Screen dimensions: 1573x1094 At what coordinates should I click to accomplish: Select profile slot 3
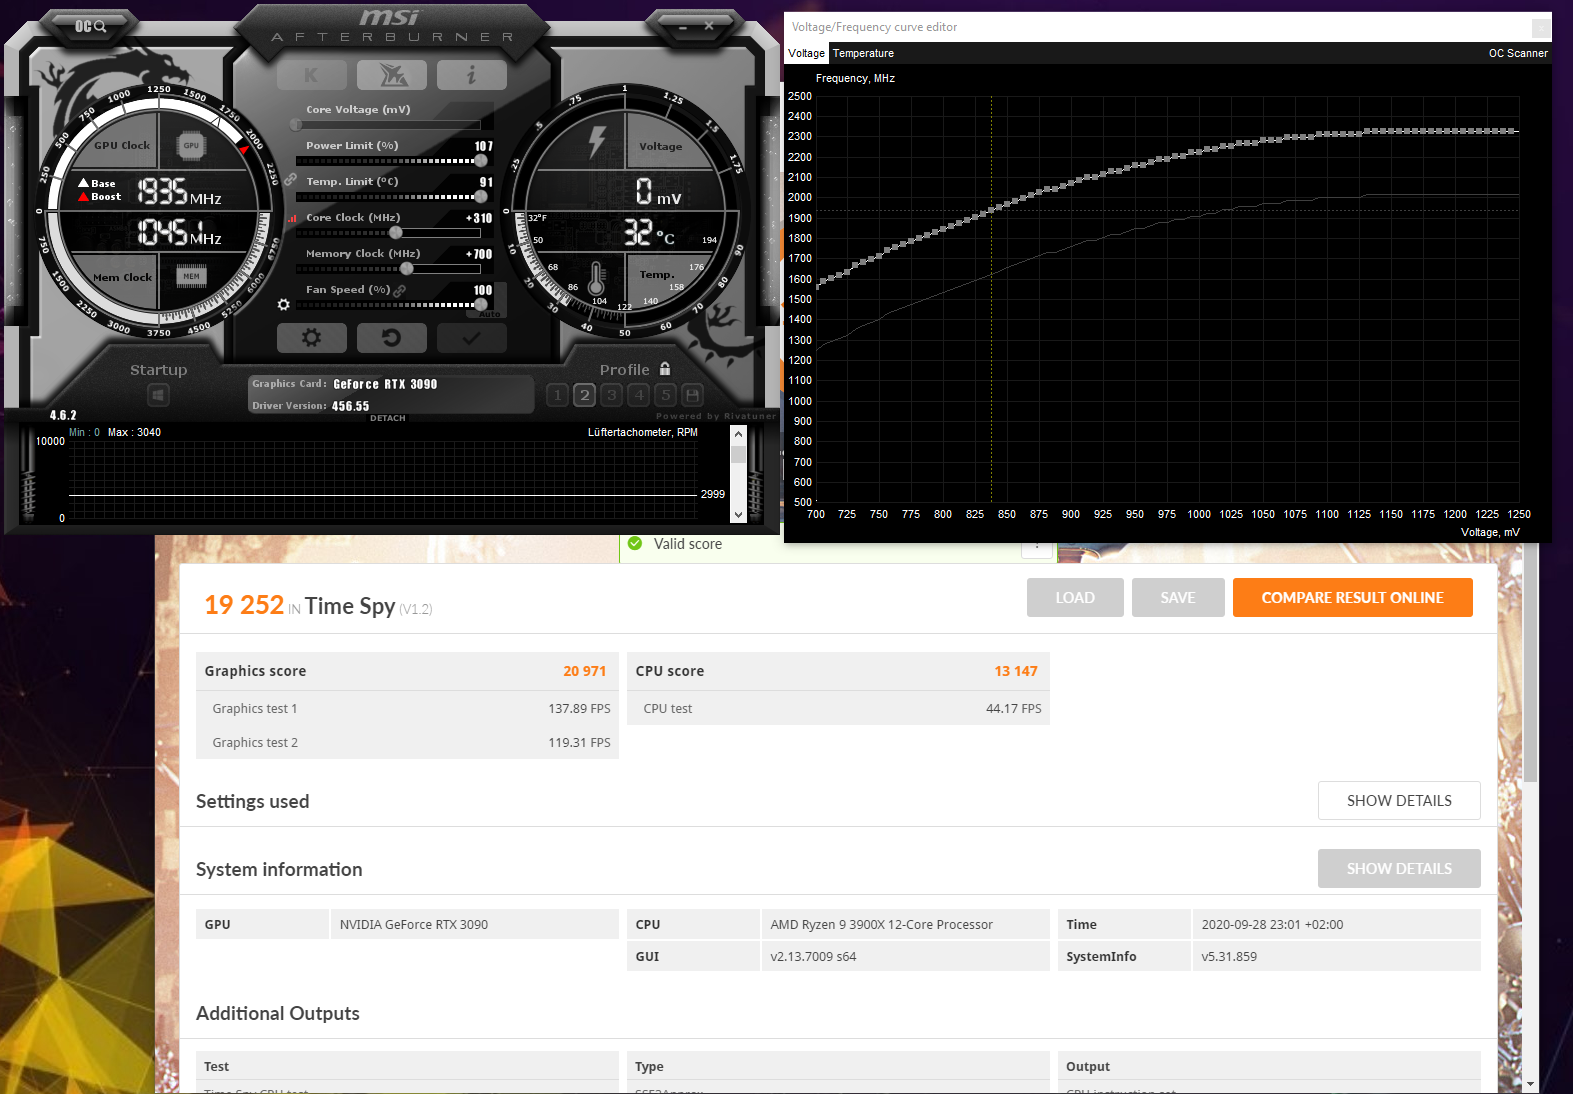pyautogui.click(x=612, y=395)
